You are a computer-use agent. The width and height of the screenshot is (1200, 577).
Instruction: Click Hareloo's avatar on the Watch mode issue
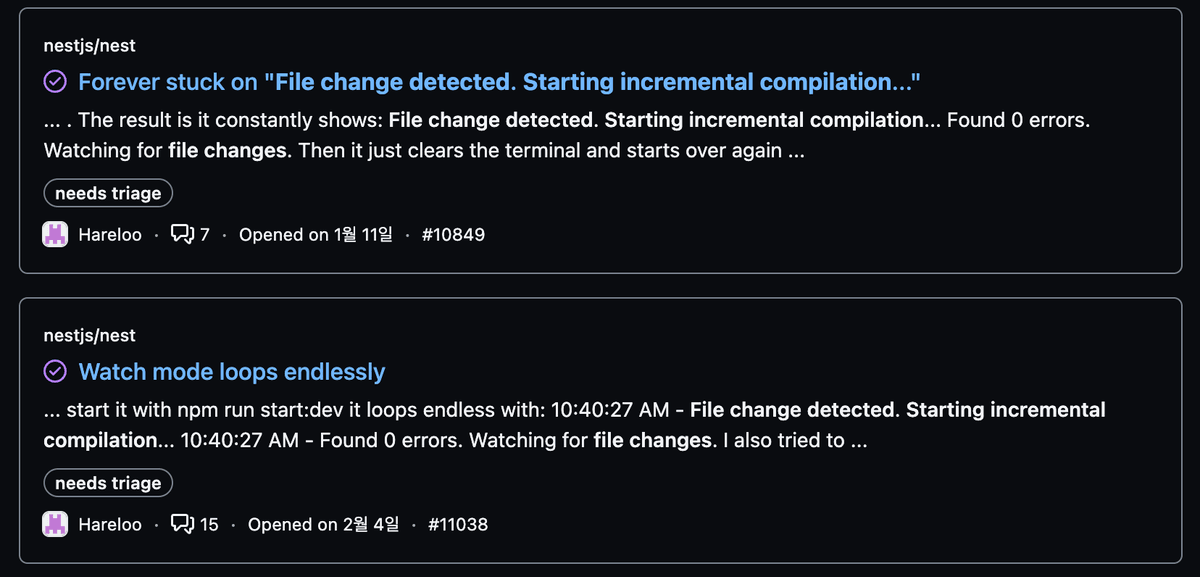click(56, 524)
